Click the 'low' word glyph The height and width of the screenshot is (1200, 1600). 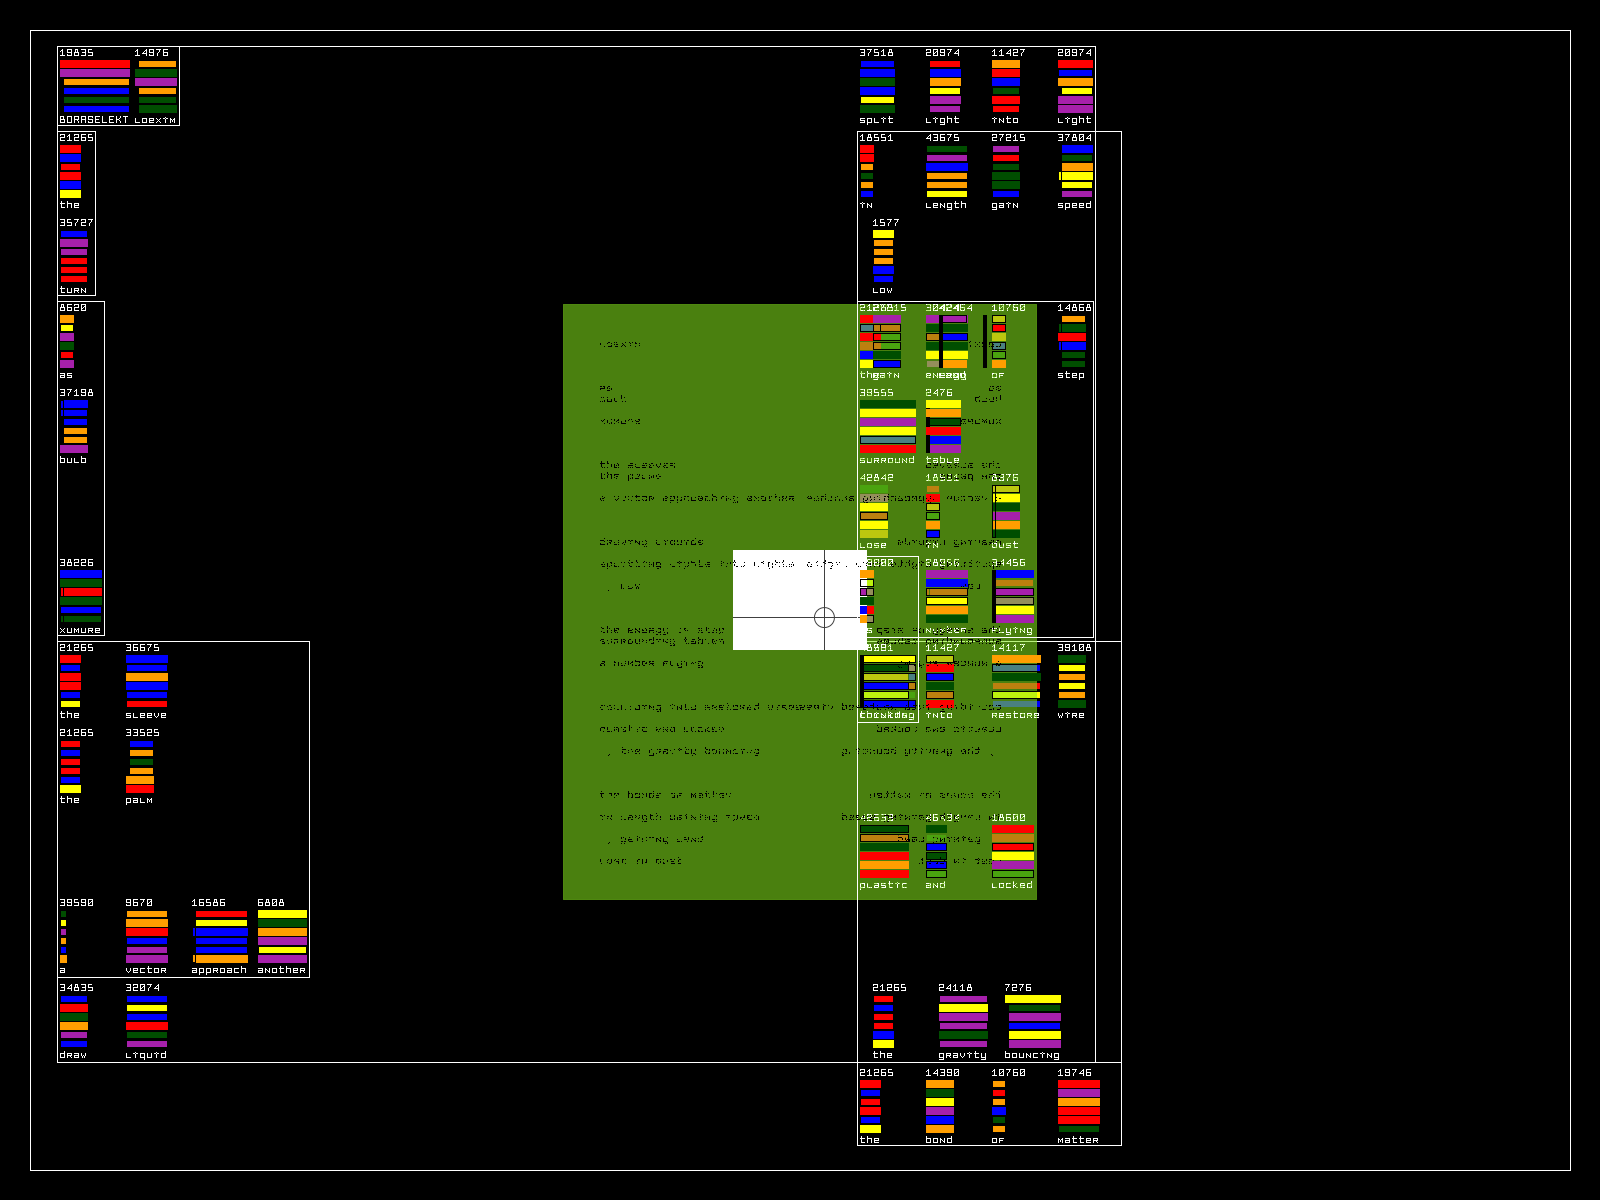pyautogui.click(x=883, y=256)
